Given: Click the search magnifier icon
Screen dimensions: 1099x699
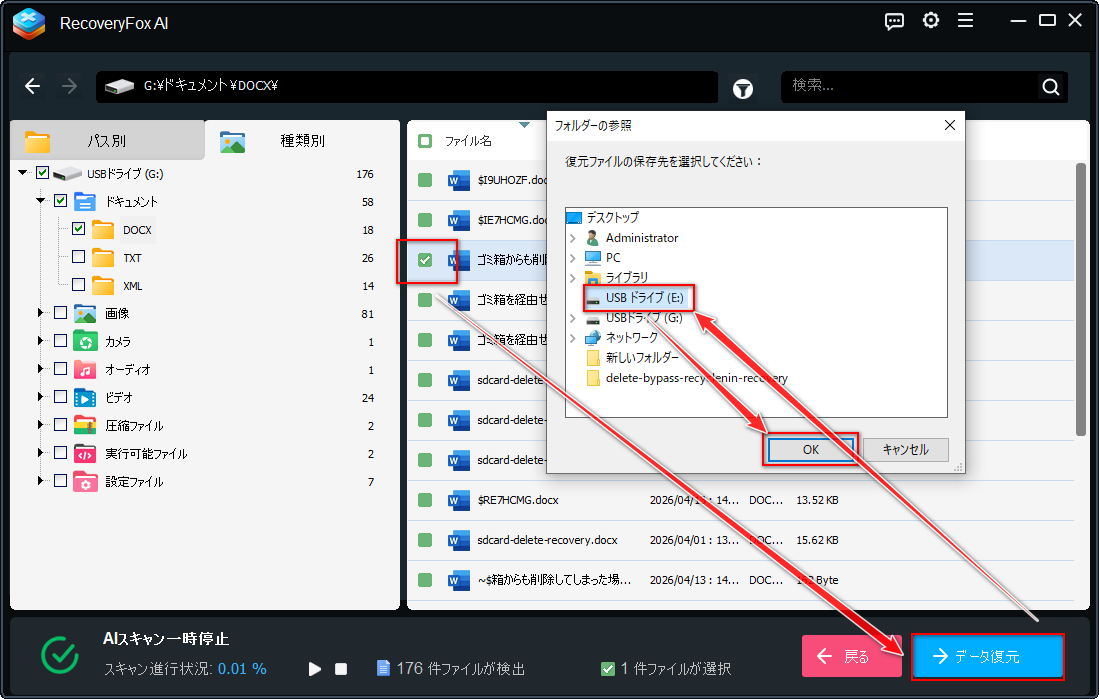Looking at the screenshot, I should coord(1050,87).
